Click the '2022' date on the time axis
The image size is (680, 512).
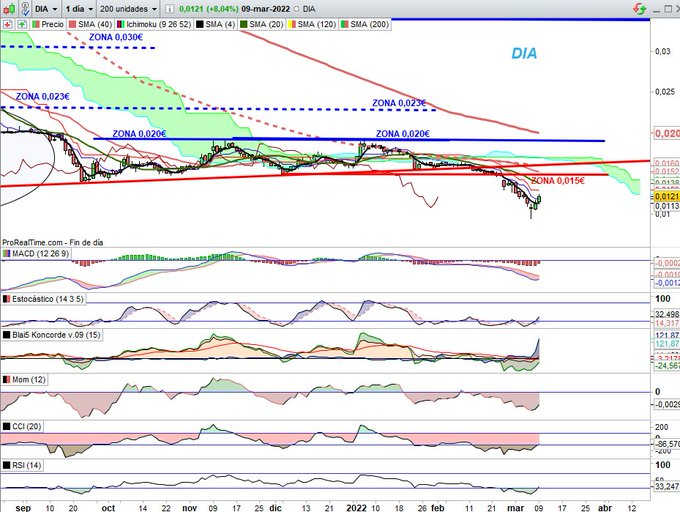pyautogui.click(x=356, y=508)
